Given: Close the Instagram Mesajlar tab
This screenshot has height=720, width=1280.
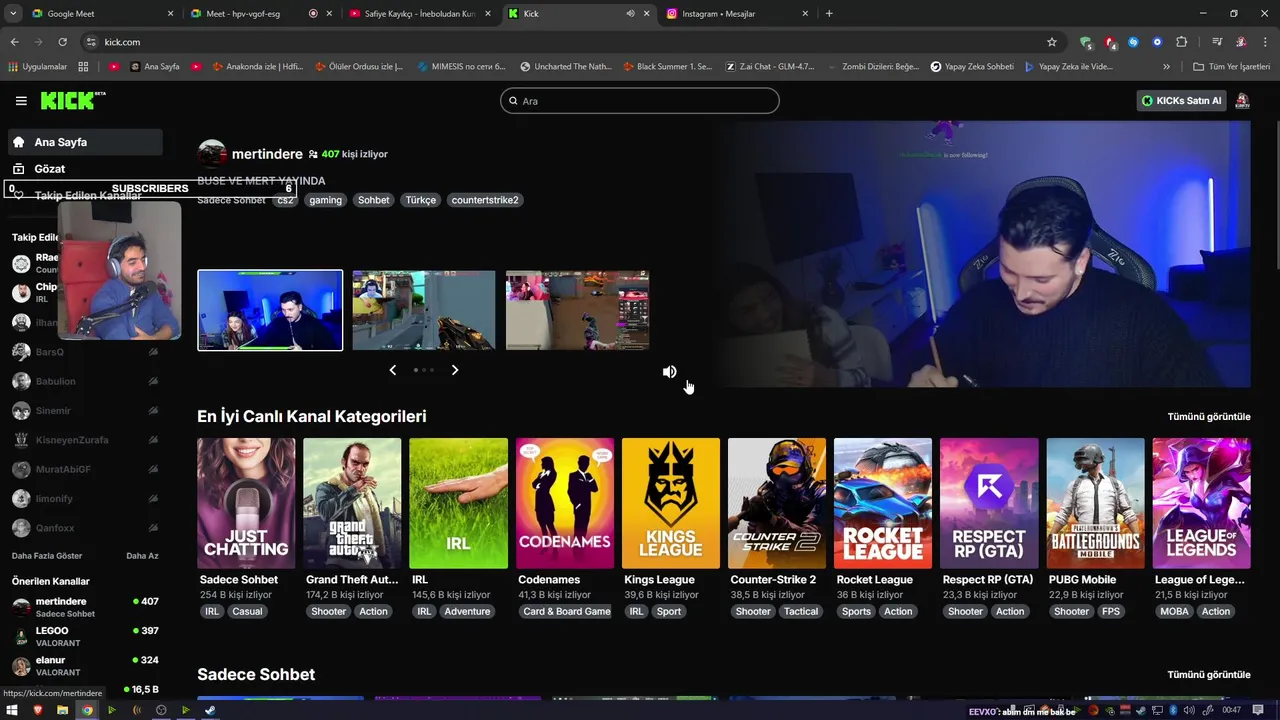Looking at the screenshot, I should [805, 14].
